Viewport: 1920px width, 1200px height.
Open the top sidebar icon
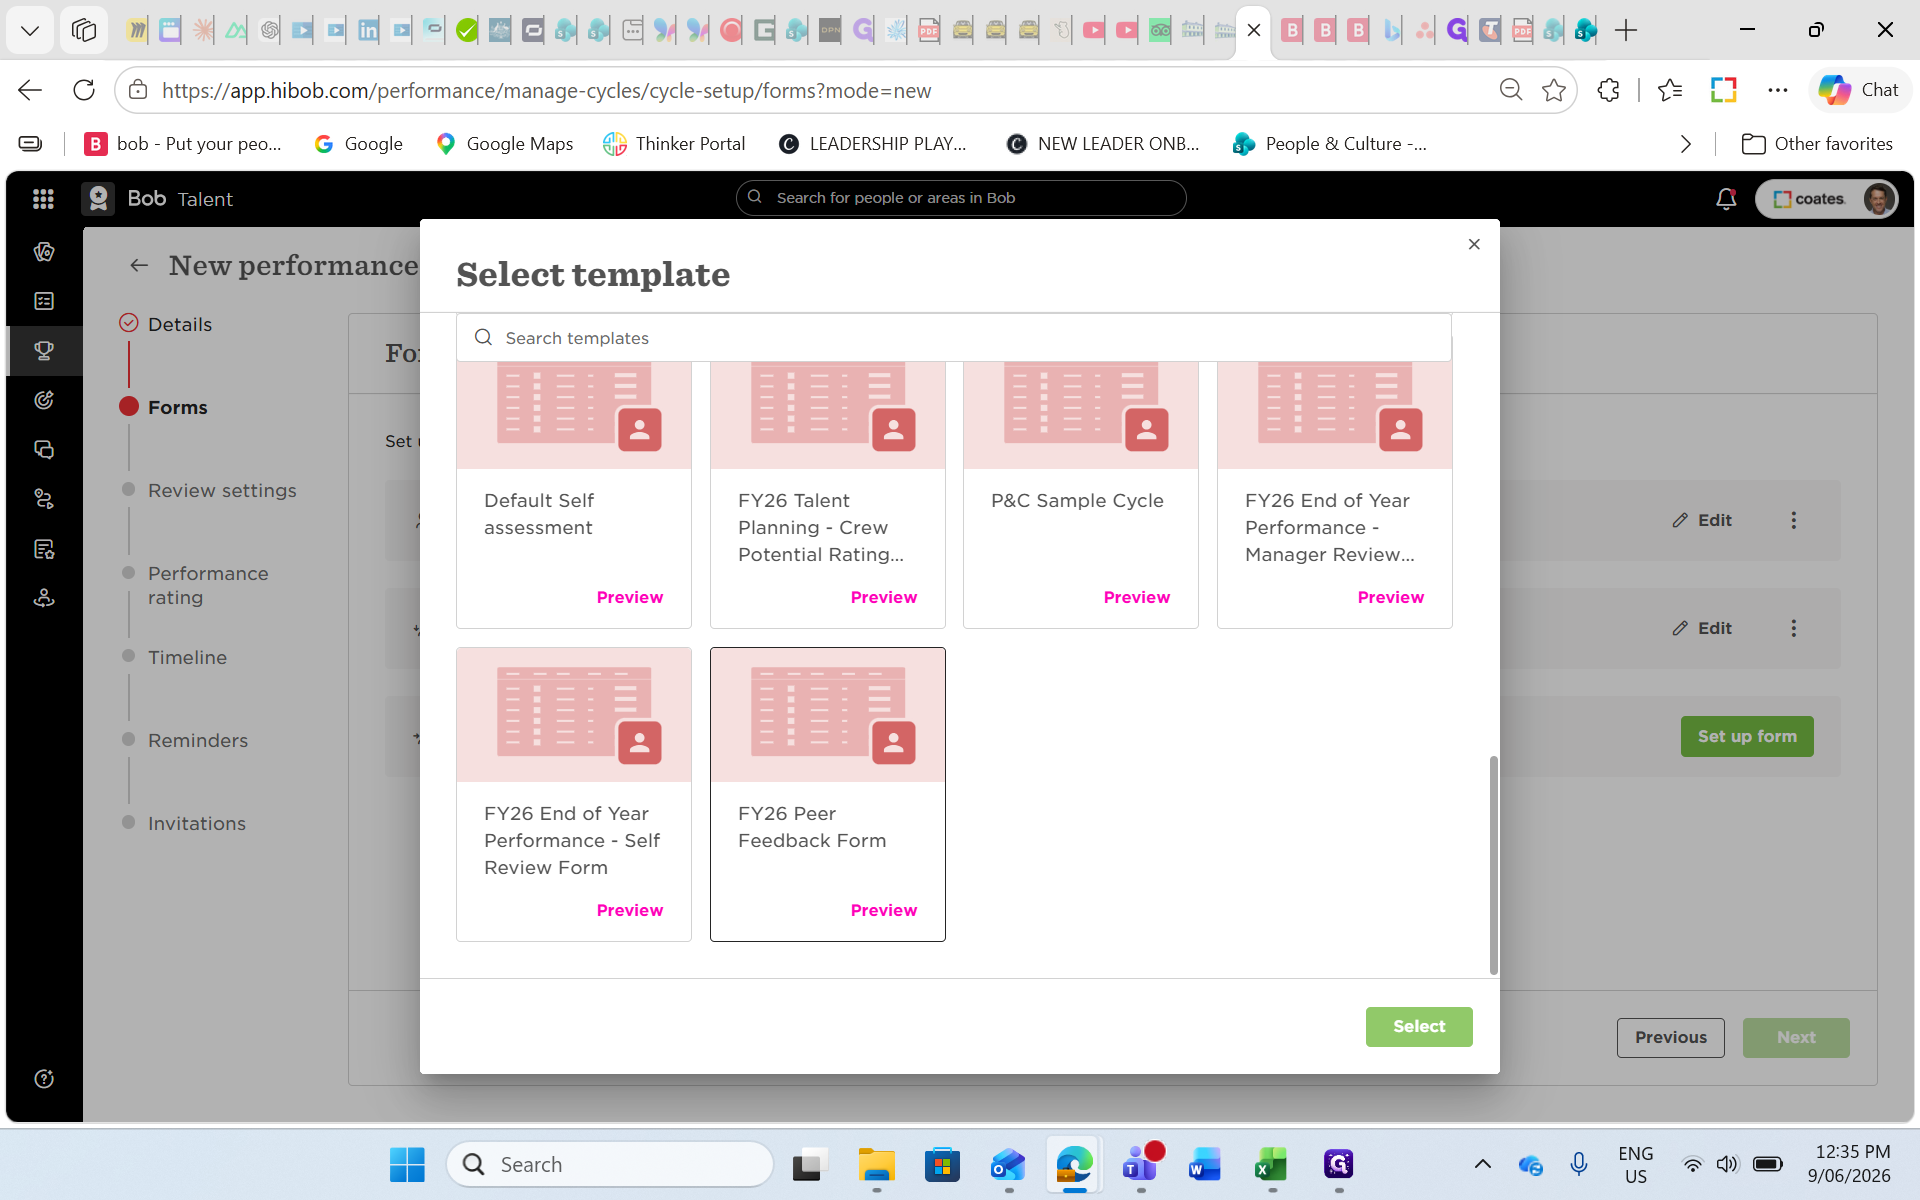tap(44, 252)
